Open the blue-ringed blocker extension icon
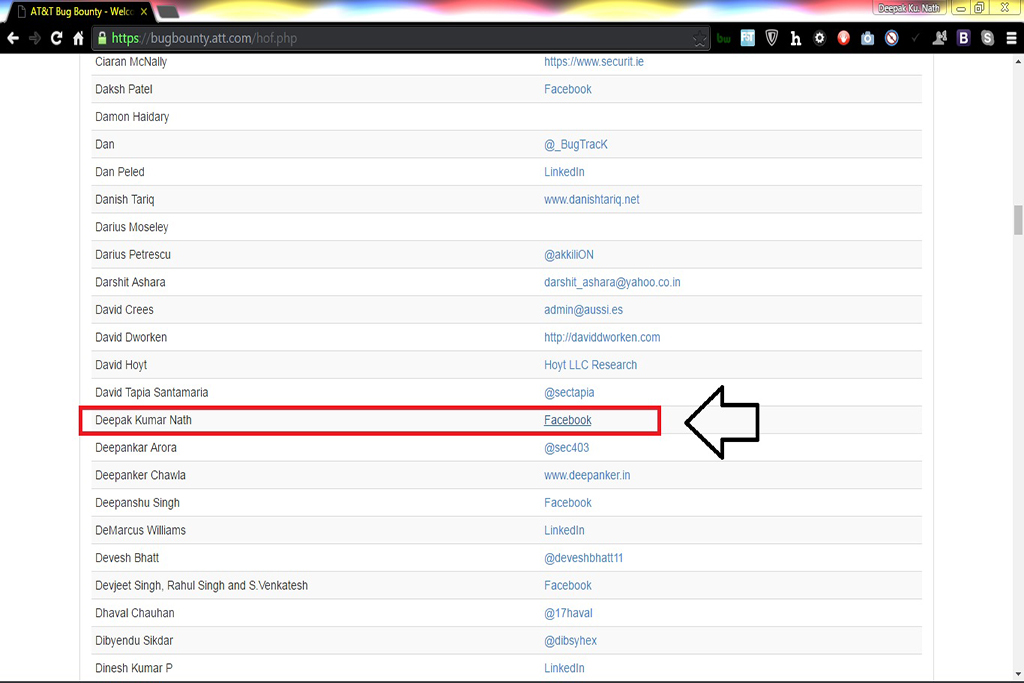Viewport: 1024px width, 683px height. tap(891, 39)
